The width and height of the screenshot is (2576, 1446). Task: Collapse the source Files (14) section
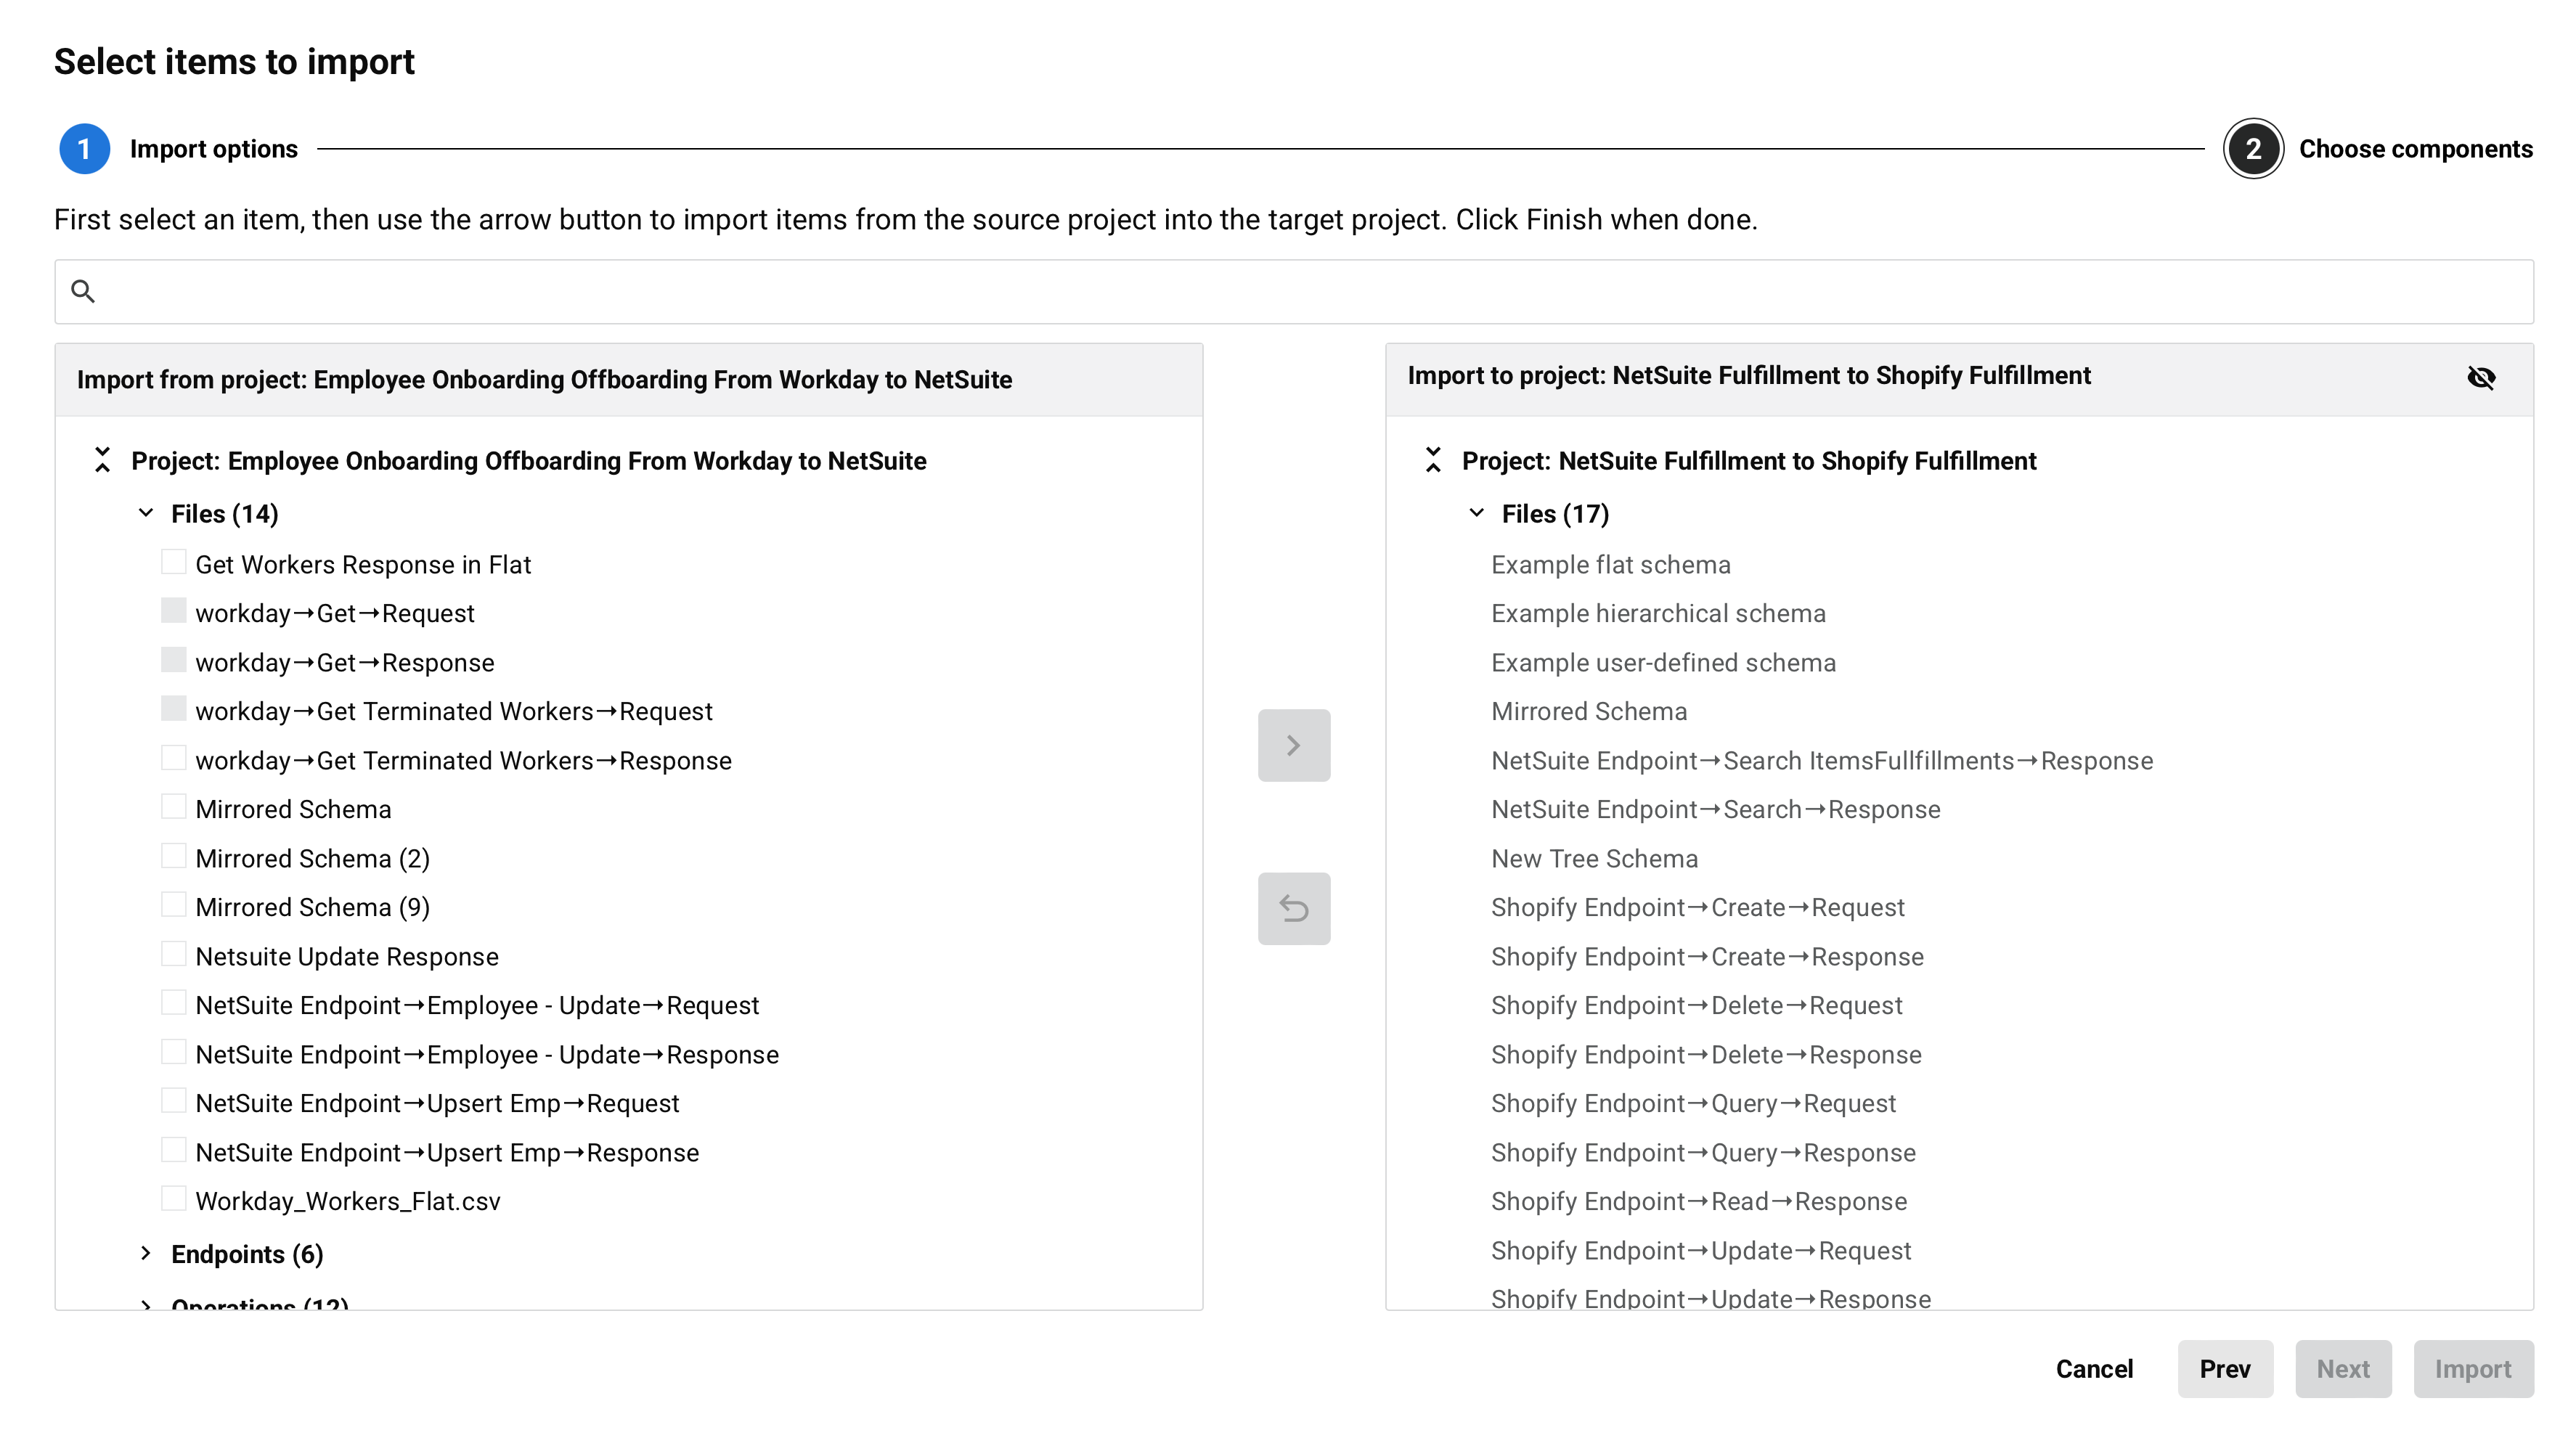click(146, 513)
